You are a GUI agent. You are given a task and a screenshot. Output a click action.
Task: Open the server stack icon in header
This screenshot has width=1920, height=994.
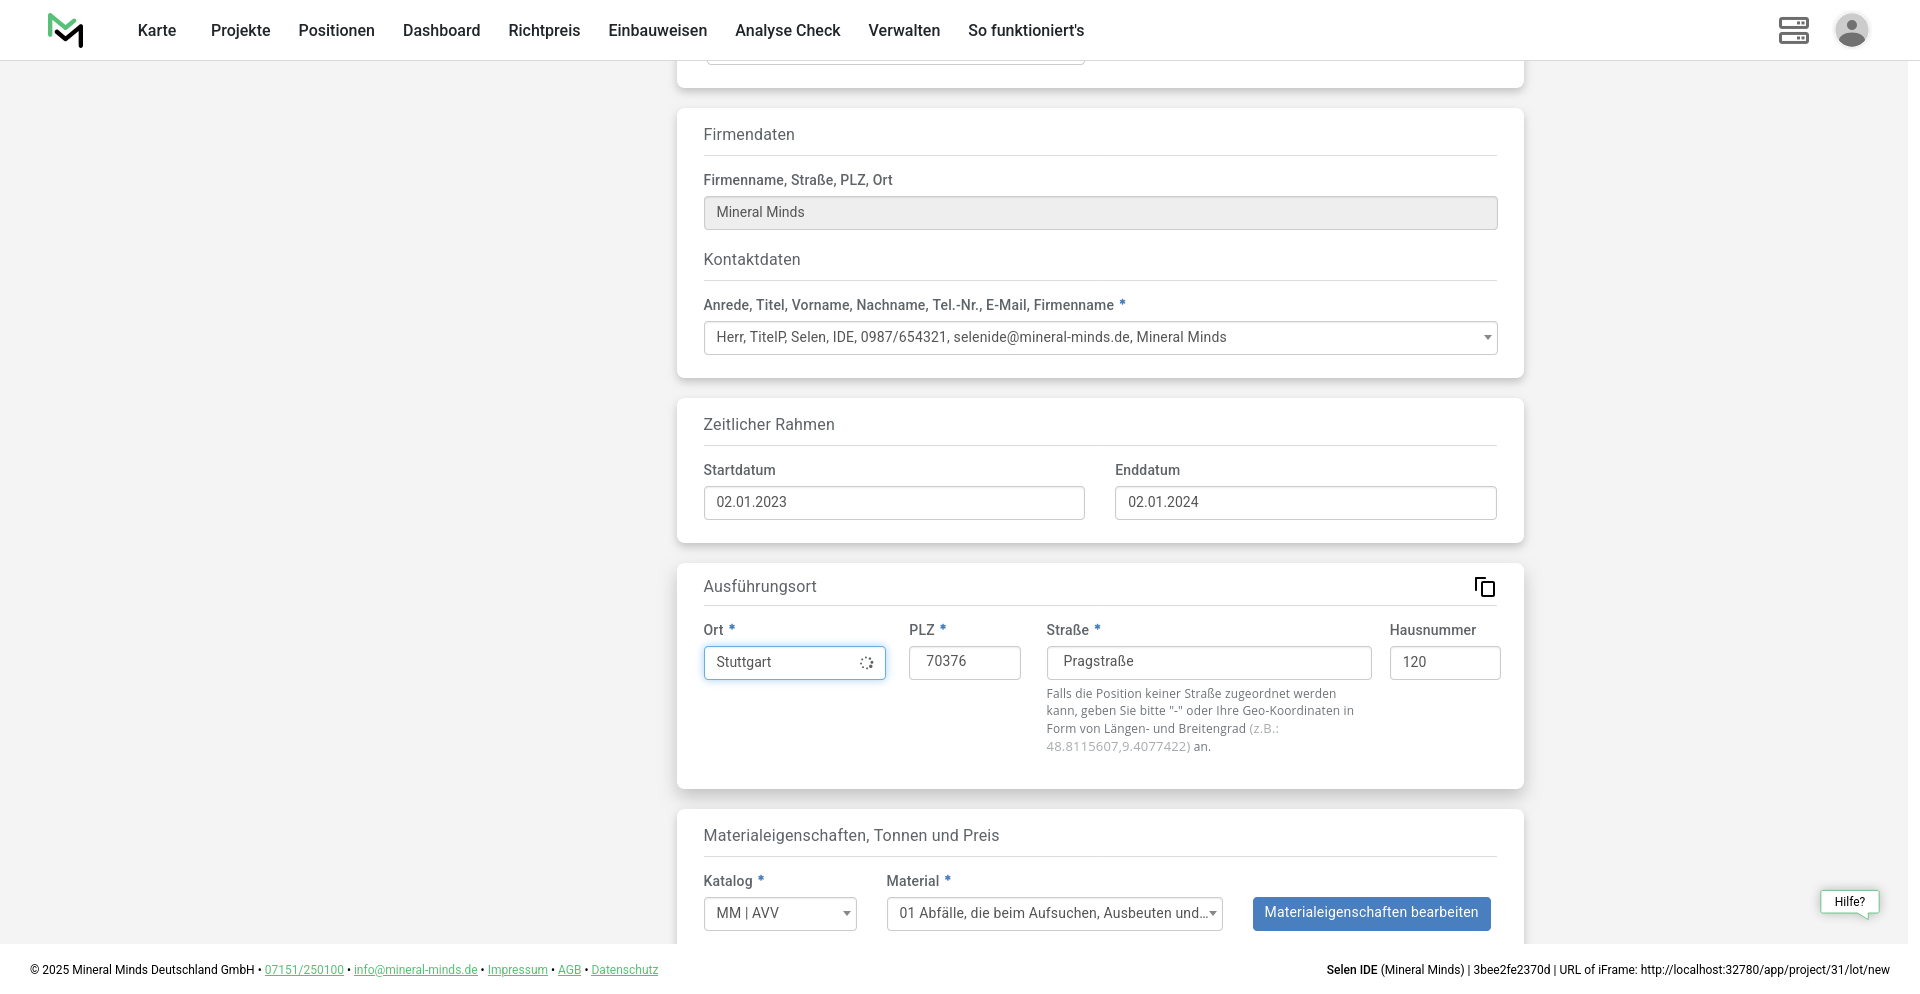tap(1793, 30)
